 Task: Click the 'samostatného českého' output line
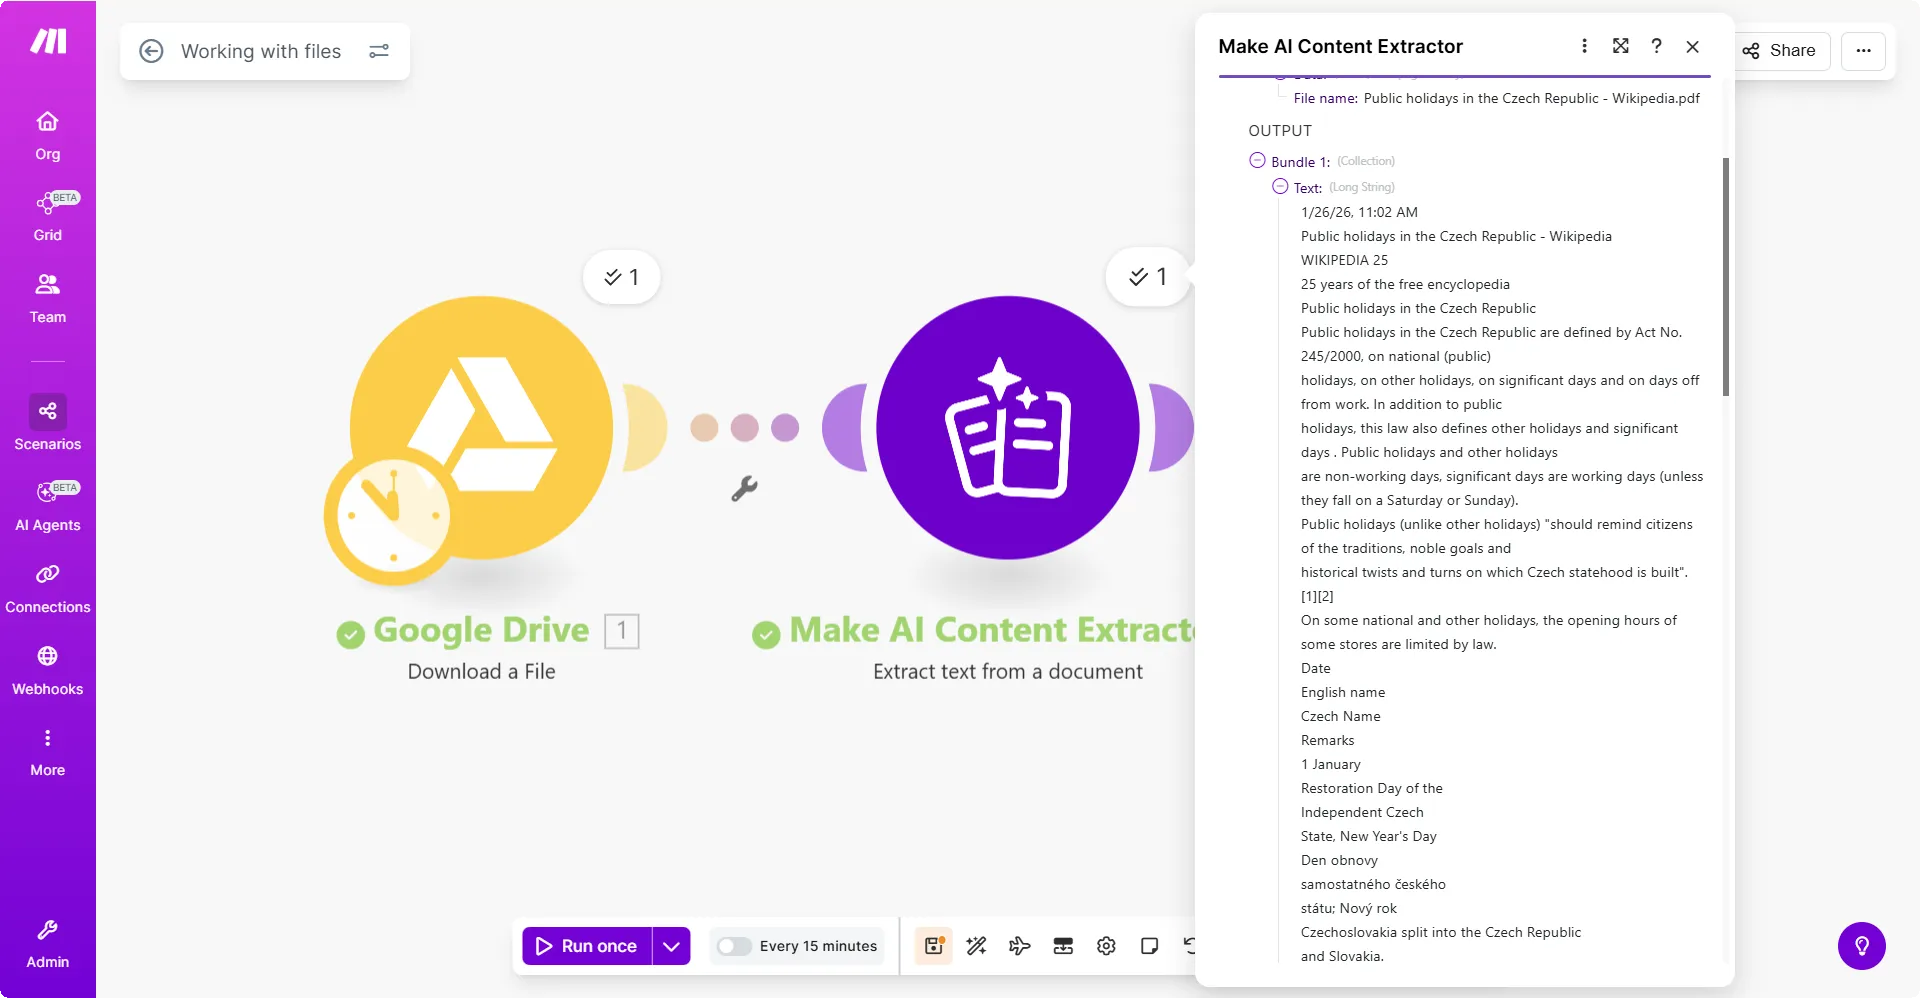[x=1373, y=884]
